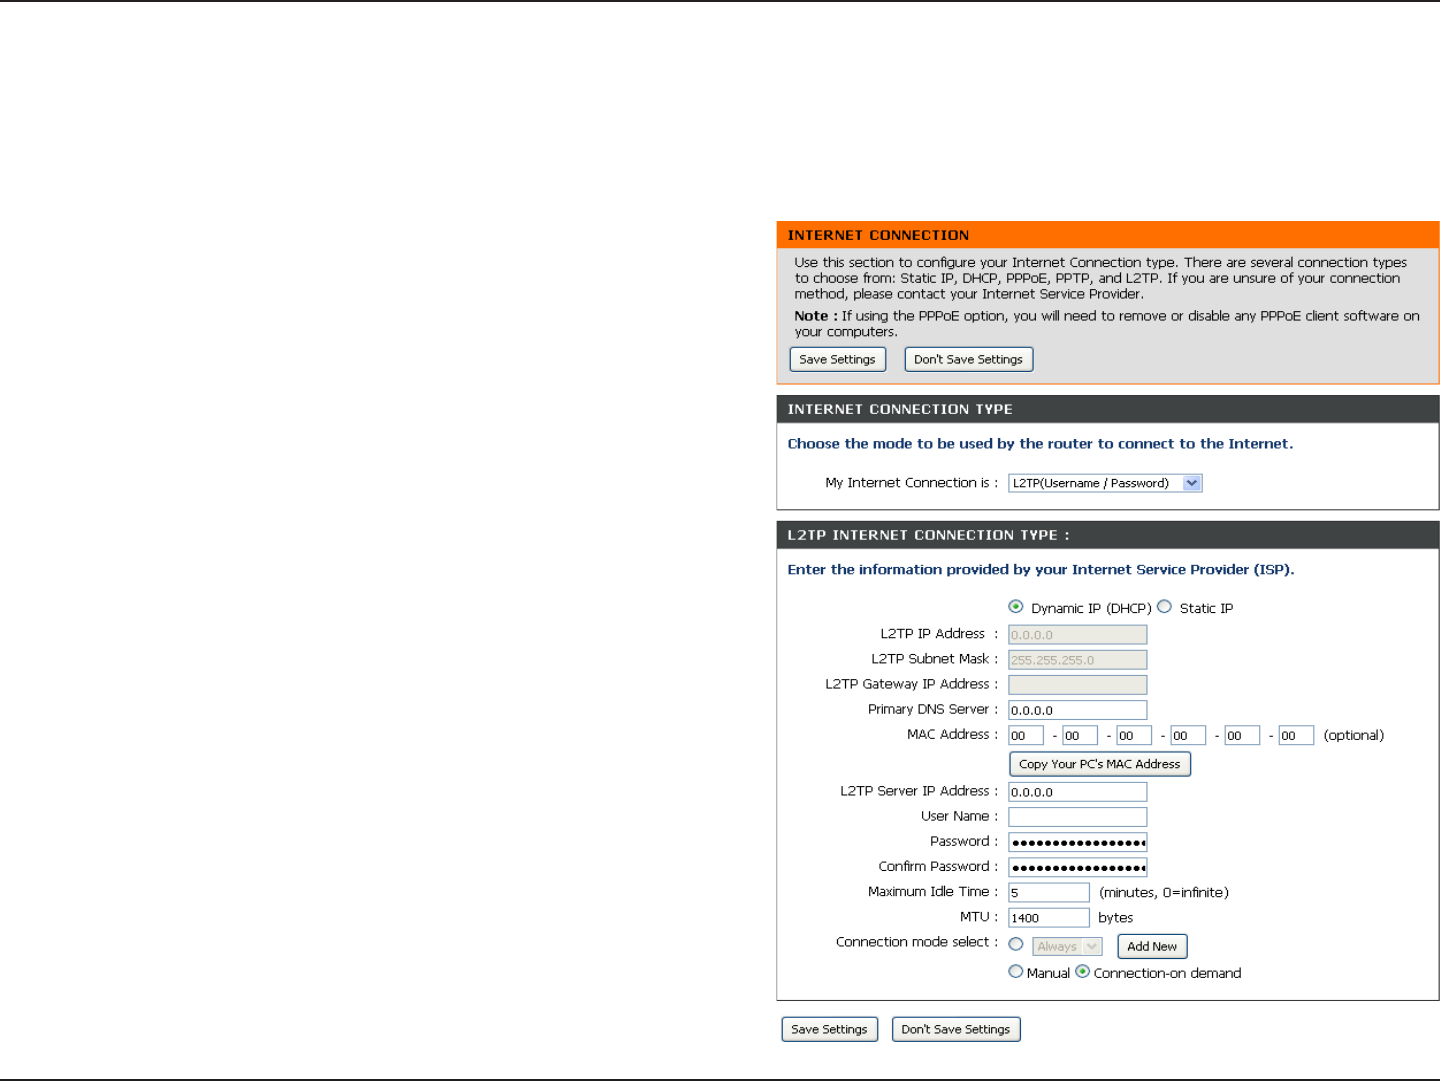Click the "(minutes, 0=infinite)" hint text
The image size is (1441, 1081).
[1164, 892]
